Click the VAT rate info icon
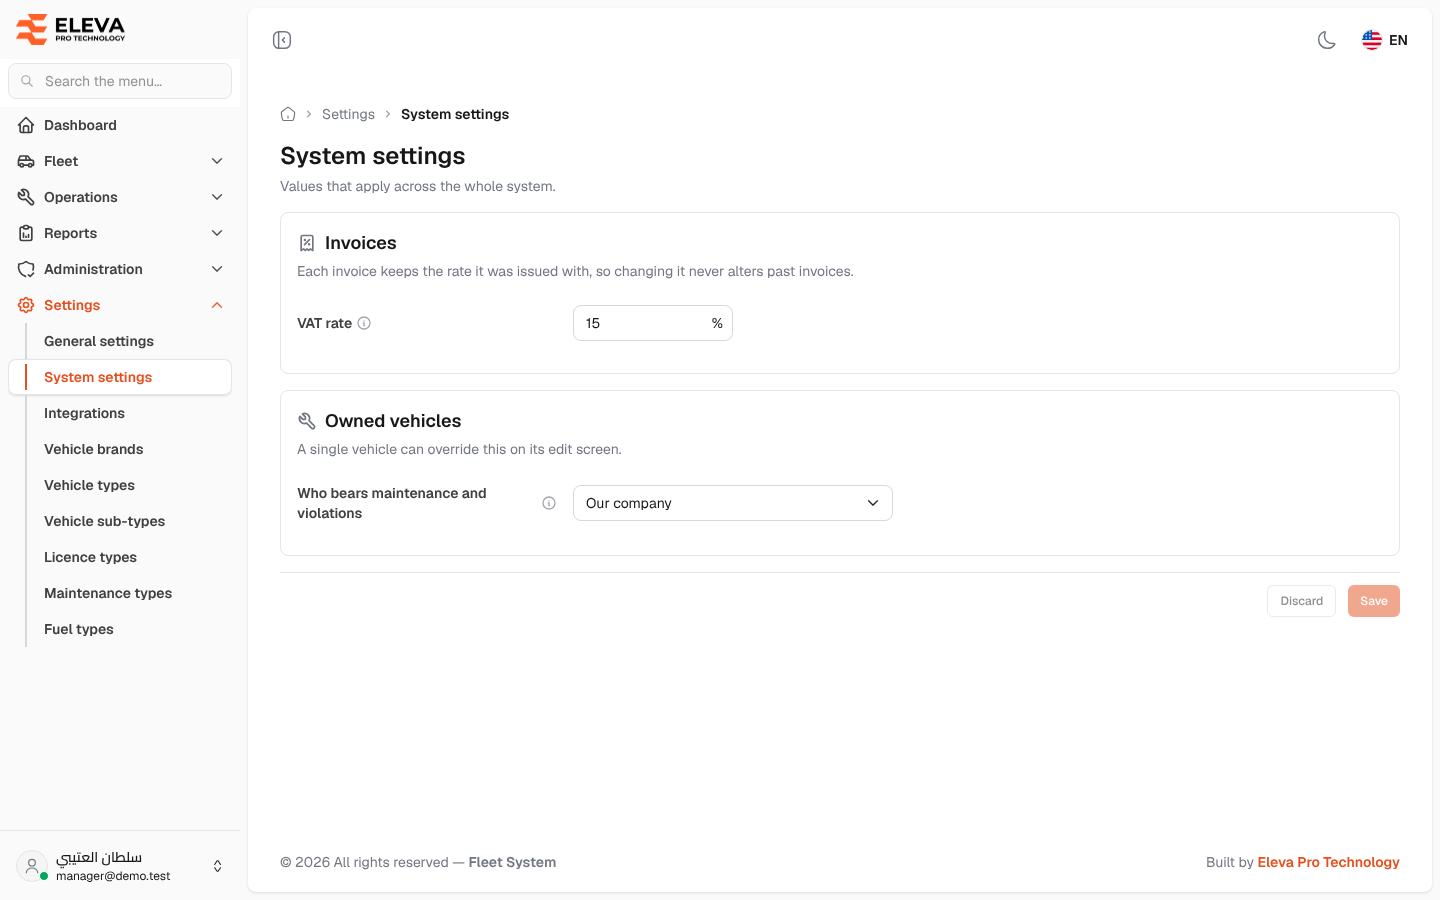Image resolution: width=1440 pixels, height=900 pixels. (364, 323)
